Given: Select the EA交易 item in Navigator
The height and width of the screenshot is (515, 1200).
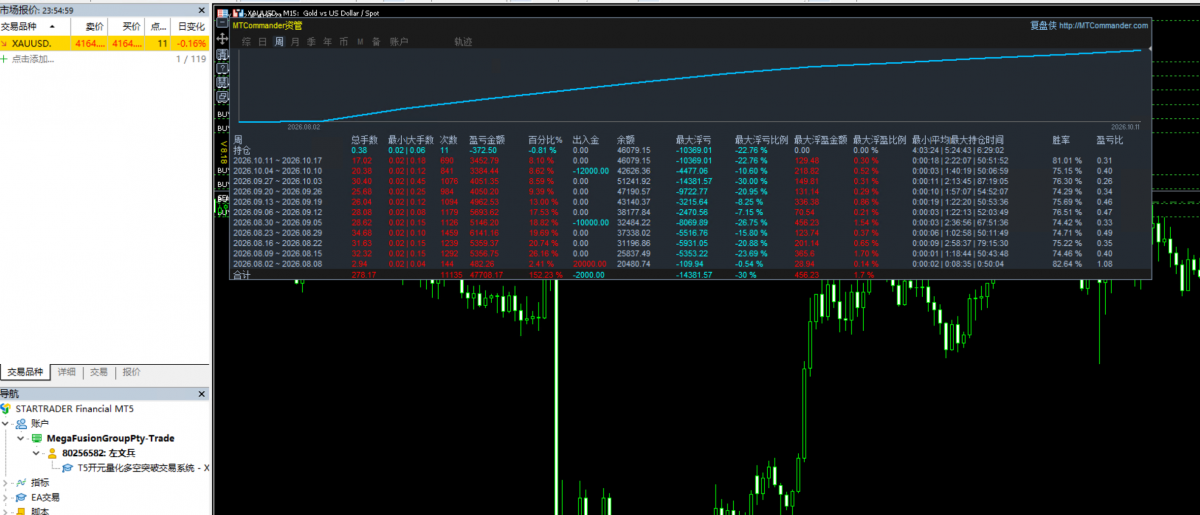Looking at the screenshot, I should coord(45,497).
